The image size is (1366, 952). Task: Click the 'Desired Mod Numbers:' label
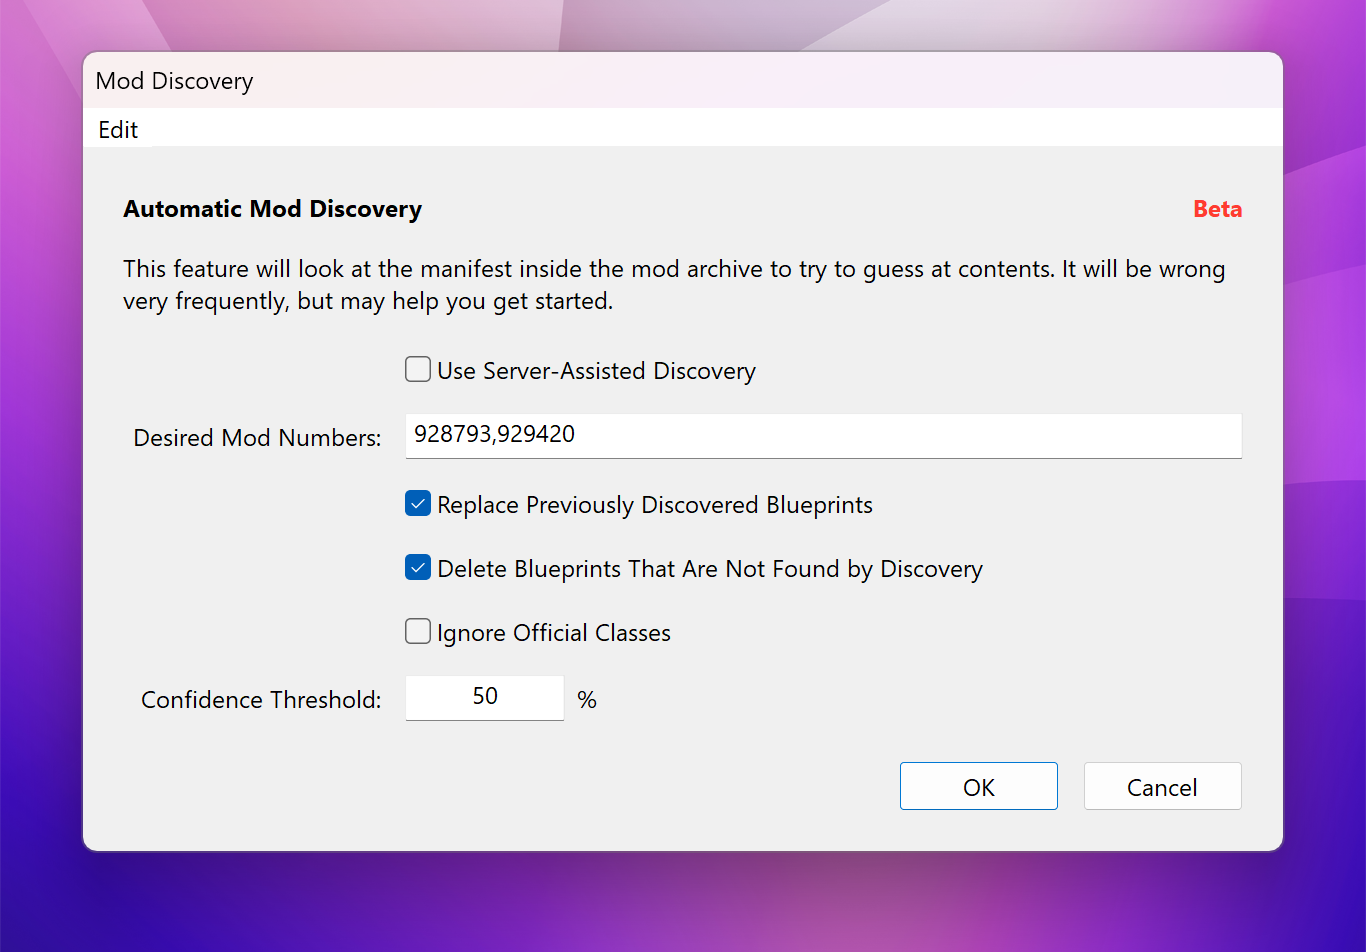coord(257,438)
